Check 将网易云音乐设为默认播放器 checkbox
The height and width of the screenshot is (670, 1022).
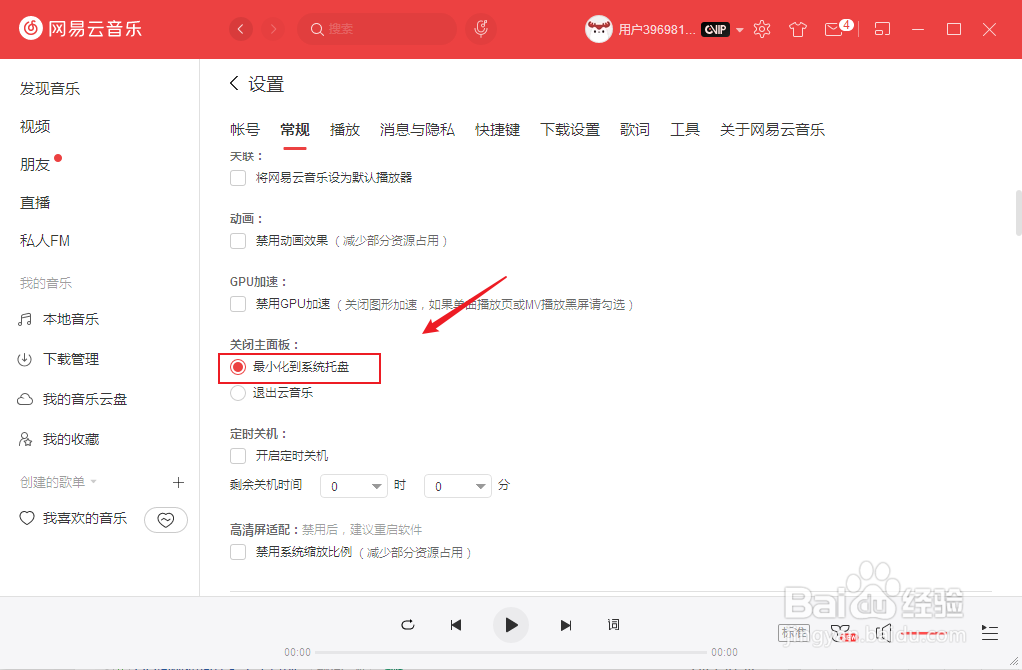click(x=238, y=178)
